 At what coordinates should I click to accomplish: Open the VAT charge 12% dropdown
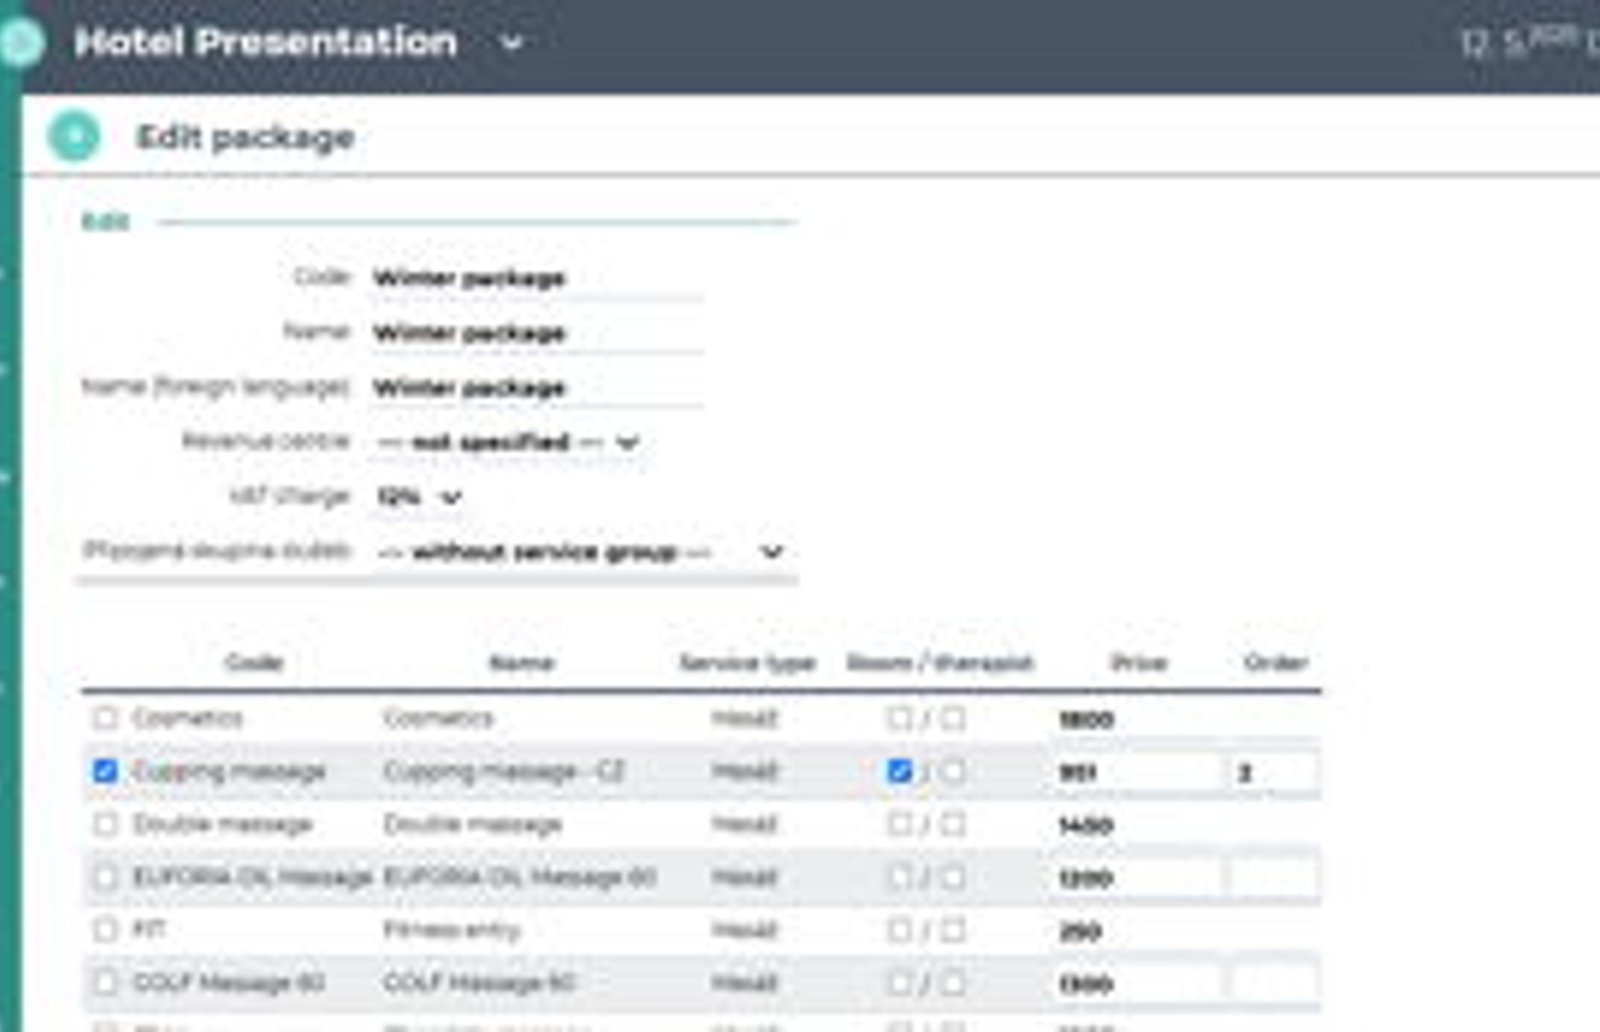pyautogui.click(x=419, y=497)
